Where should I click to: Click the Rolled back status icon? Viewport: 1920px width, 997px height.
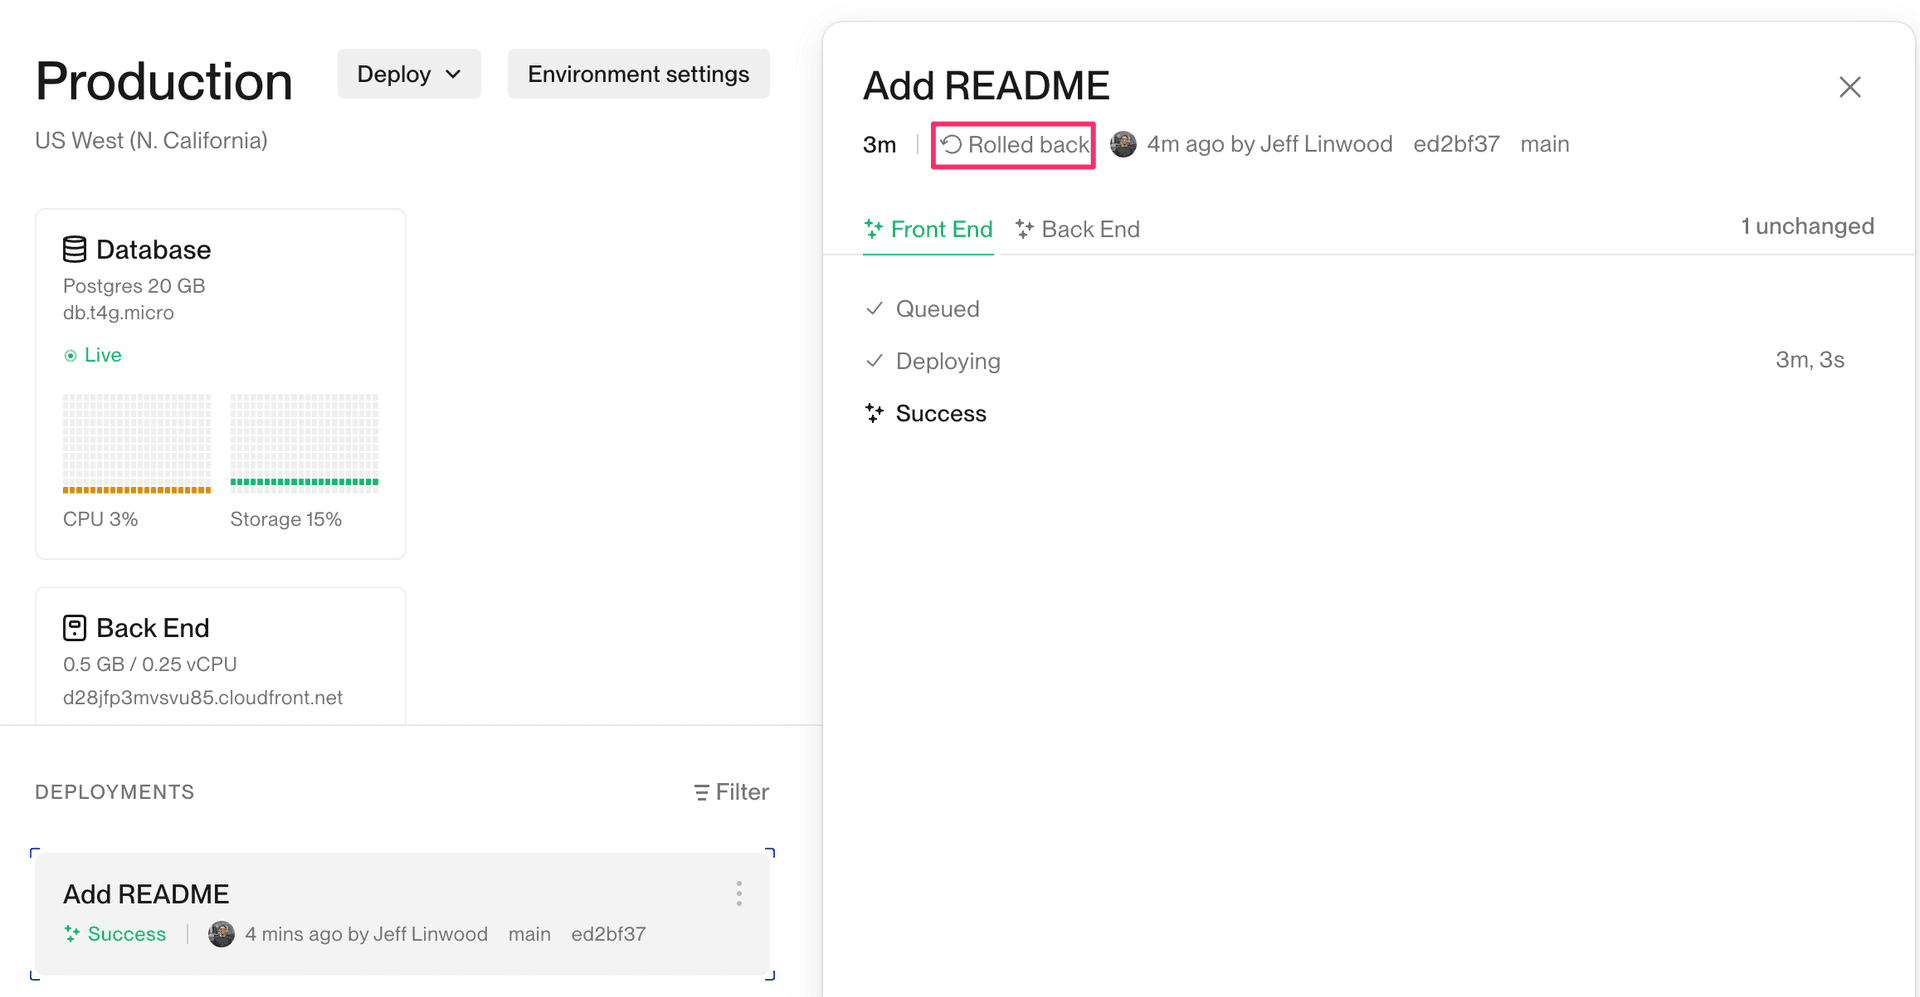pos(951,145)
